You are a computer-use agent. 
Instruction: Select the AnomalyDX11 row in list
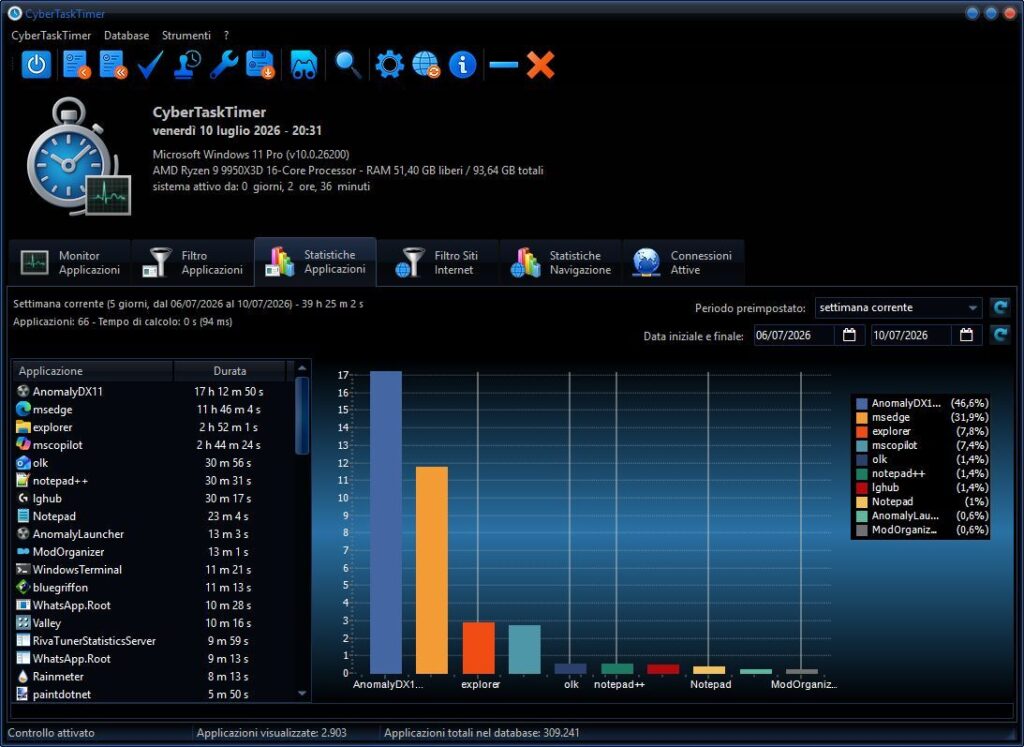point(153,391)
